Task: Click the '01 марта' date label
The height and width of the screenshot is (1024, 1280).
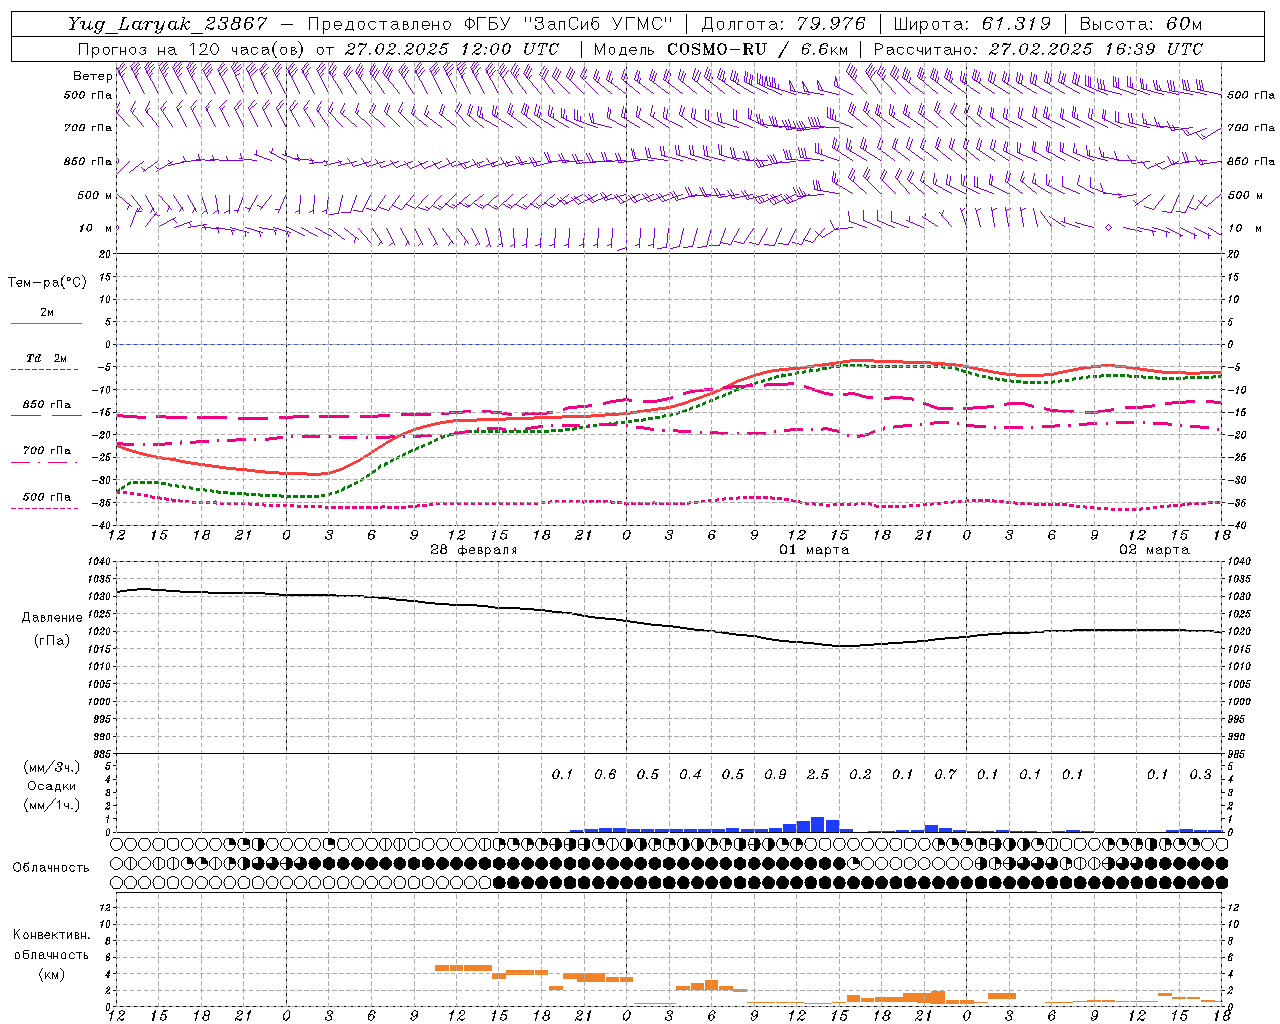Action: [814, 550]
